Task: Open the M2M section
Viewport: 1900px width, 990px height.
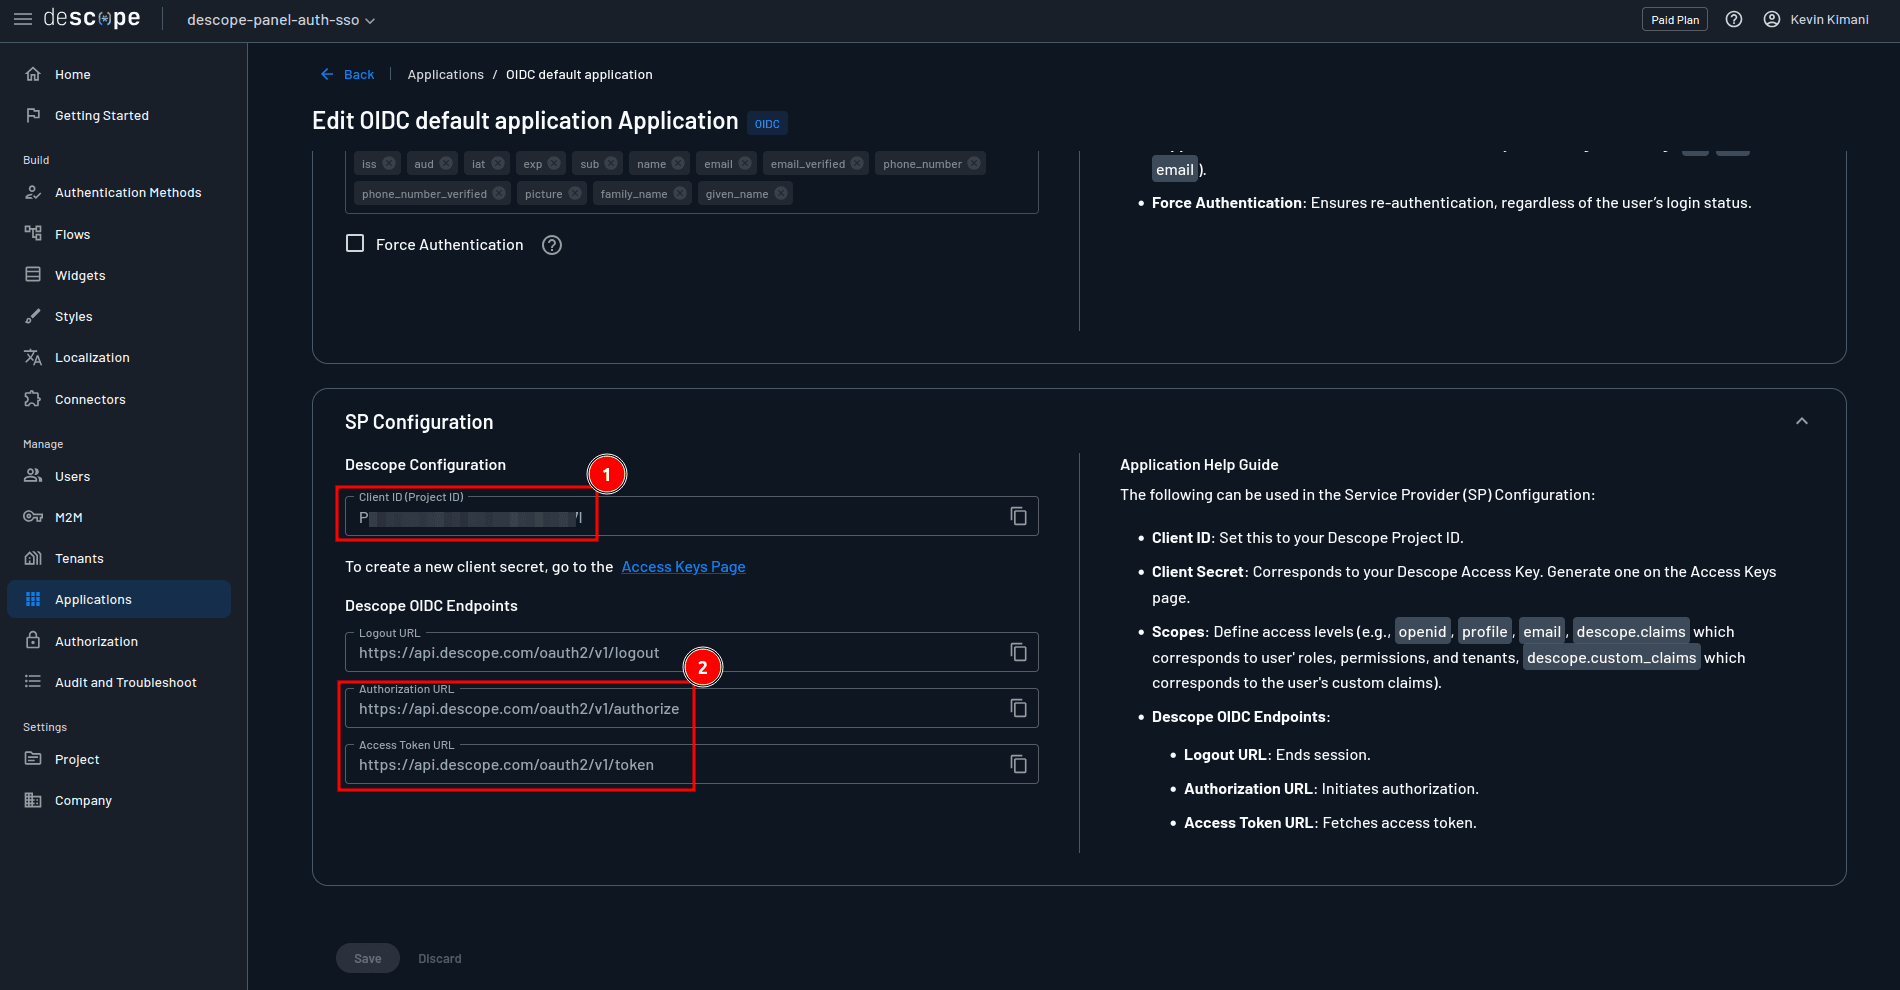Action: (x=68, y=516)
